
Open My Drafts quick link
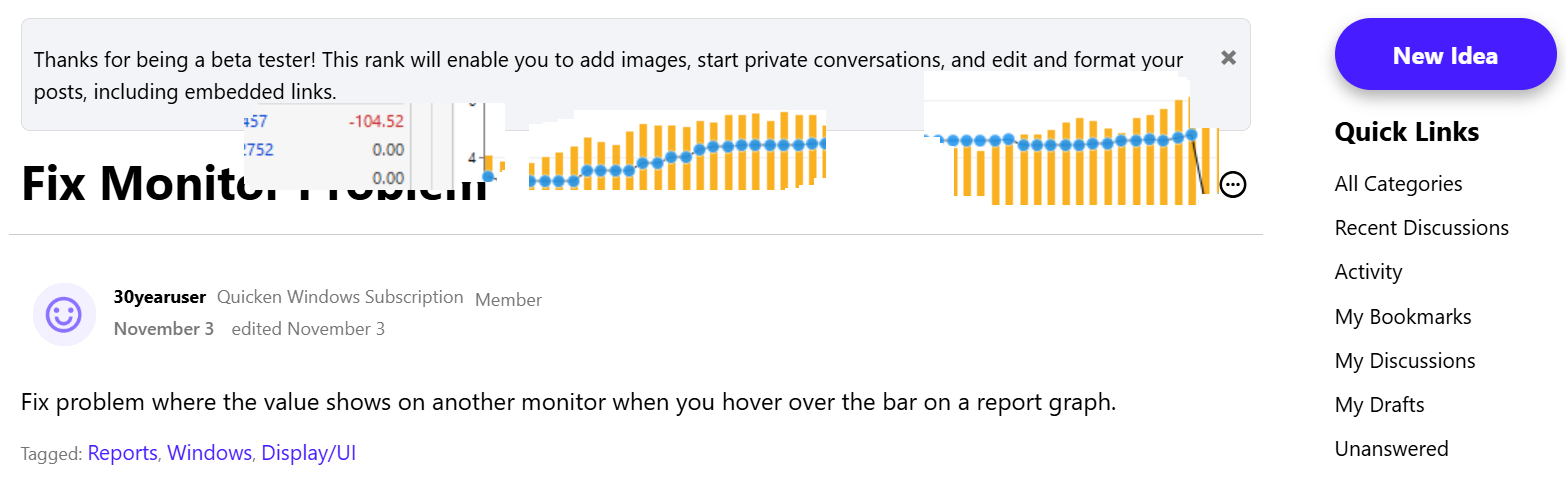coord(1379,405)
